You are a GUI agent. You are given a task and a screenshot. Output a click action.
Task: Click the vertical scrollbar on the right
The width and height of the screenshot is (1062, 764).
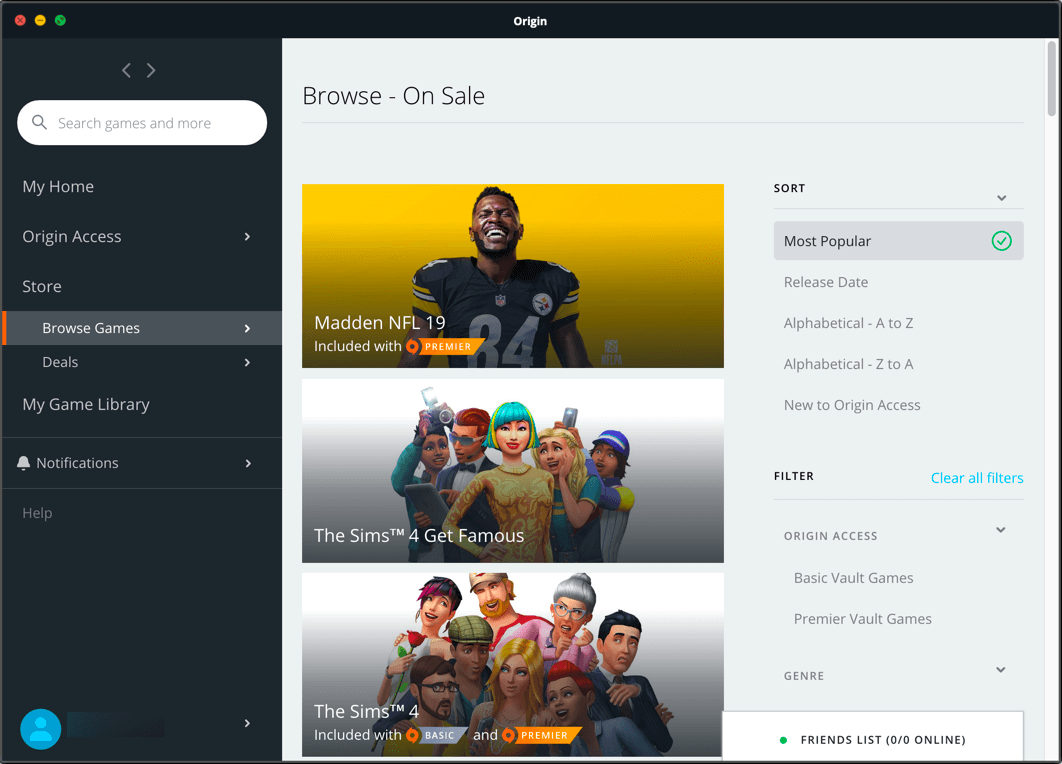[x=1051, y=80]
